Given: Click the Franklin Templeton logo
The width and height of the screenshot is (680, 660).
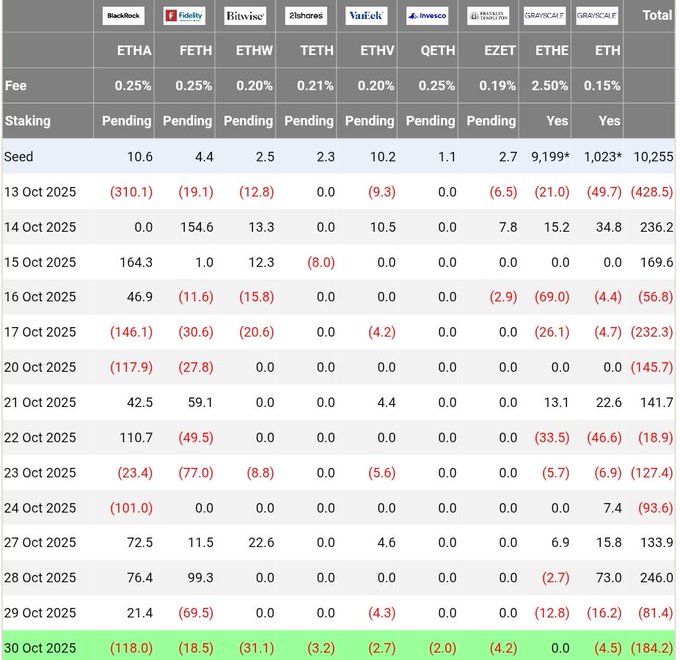Looking at the screenshot, I should click(x=488, y=16).
